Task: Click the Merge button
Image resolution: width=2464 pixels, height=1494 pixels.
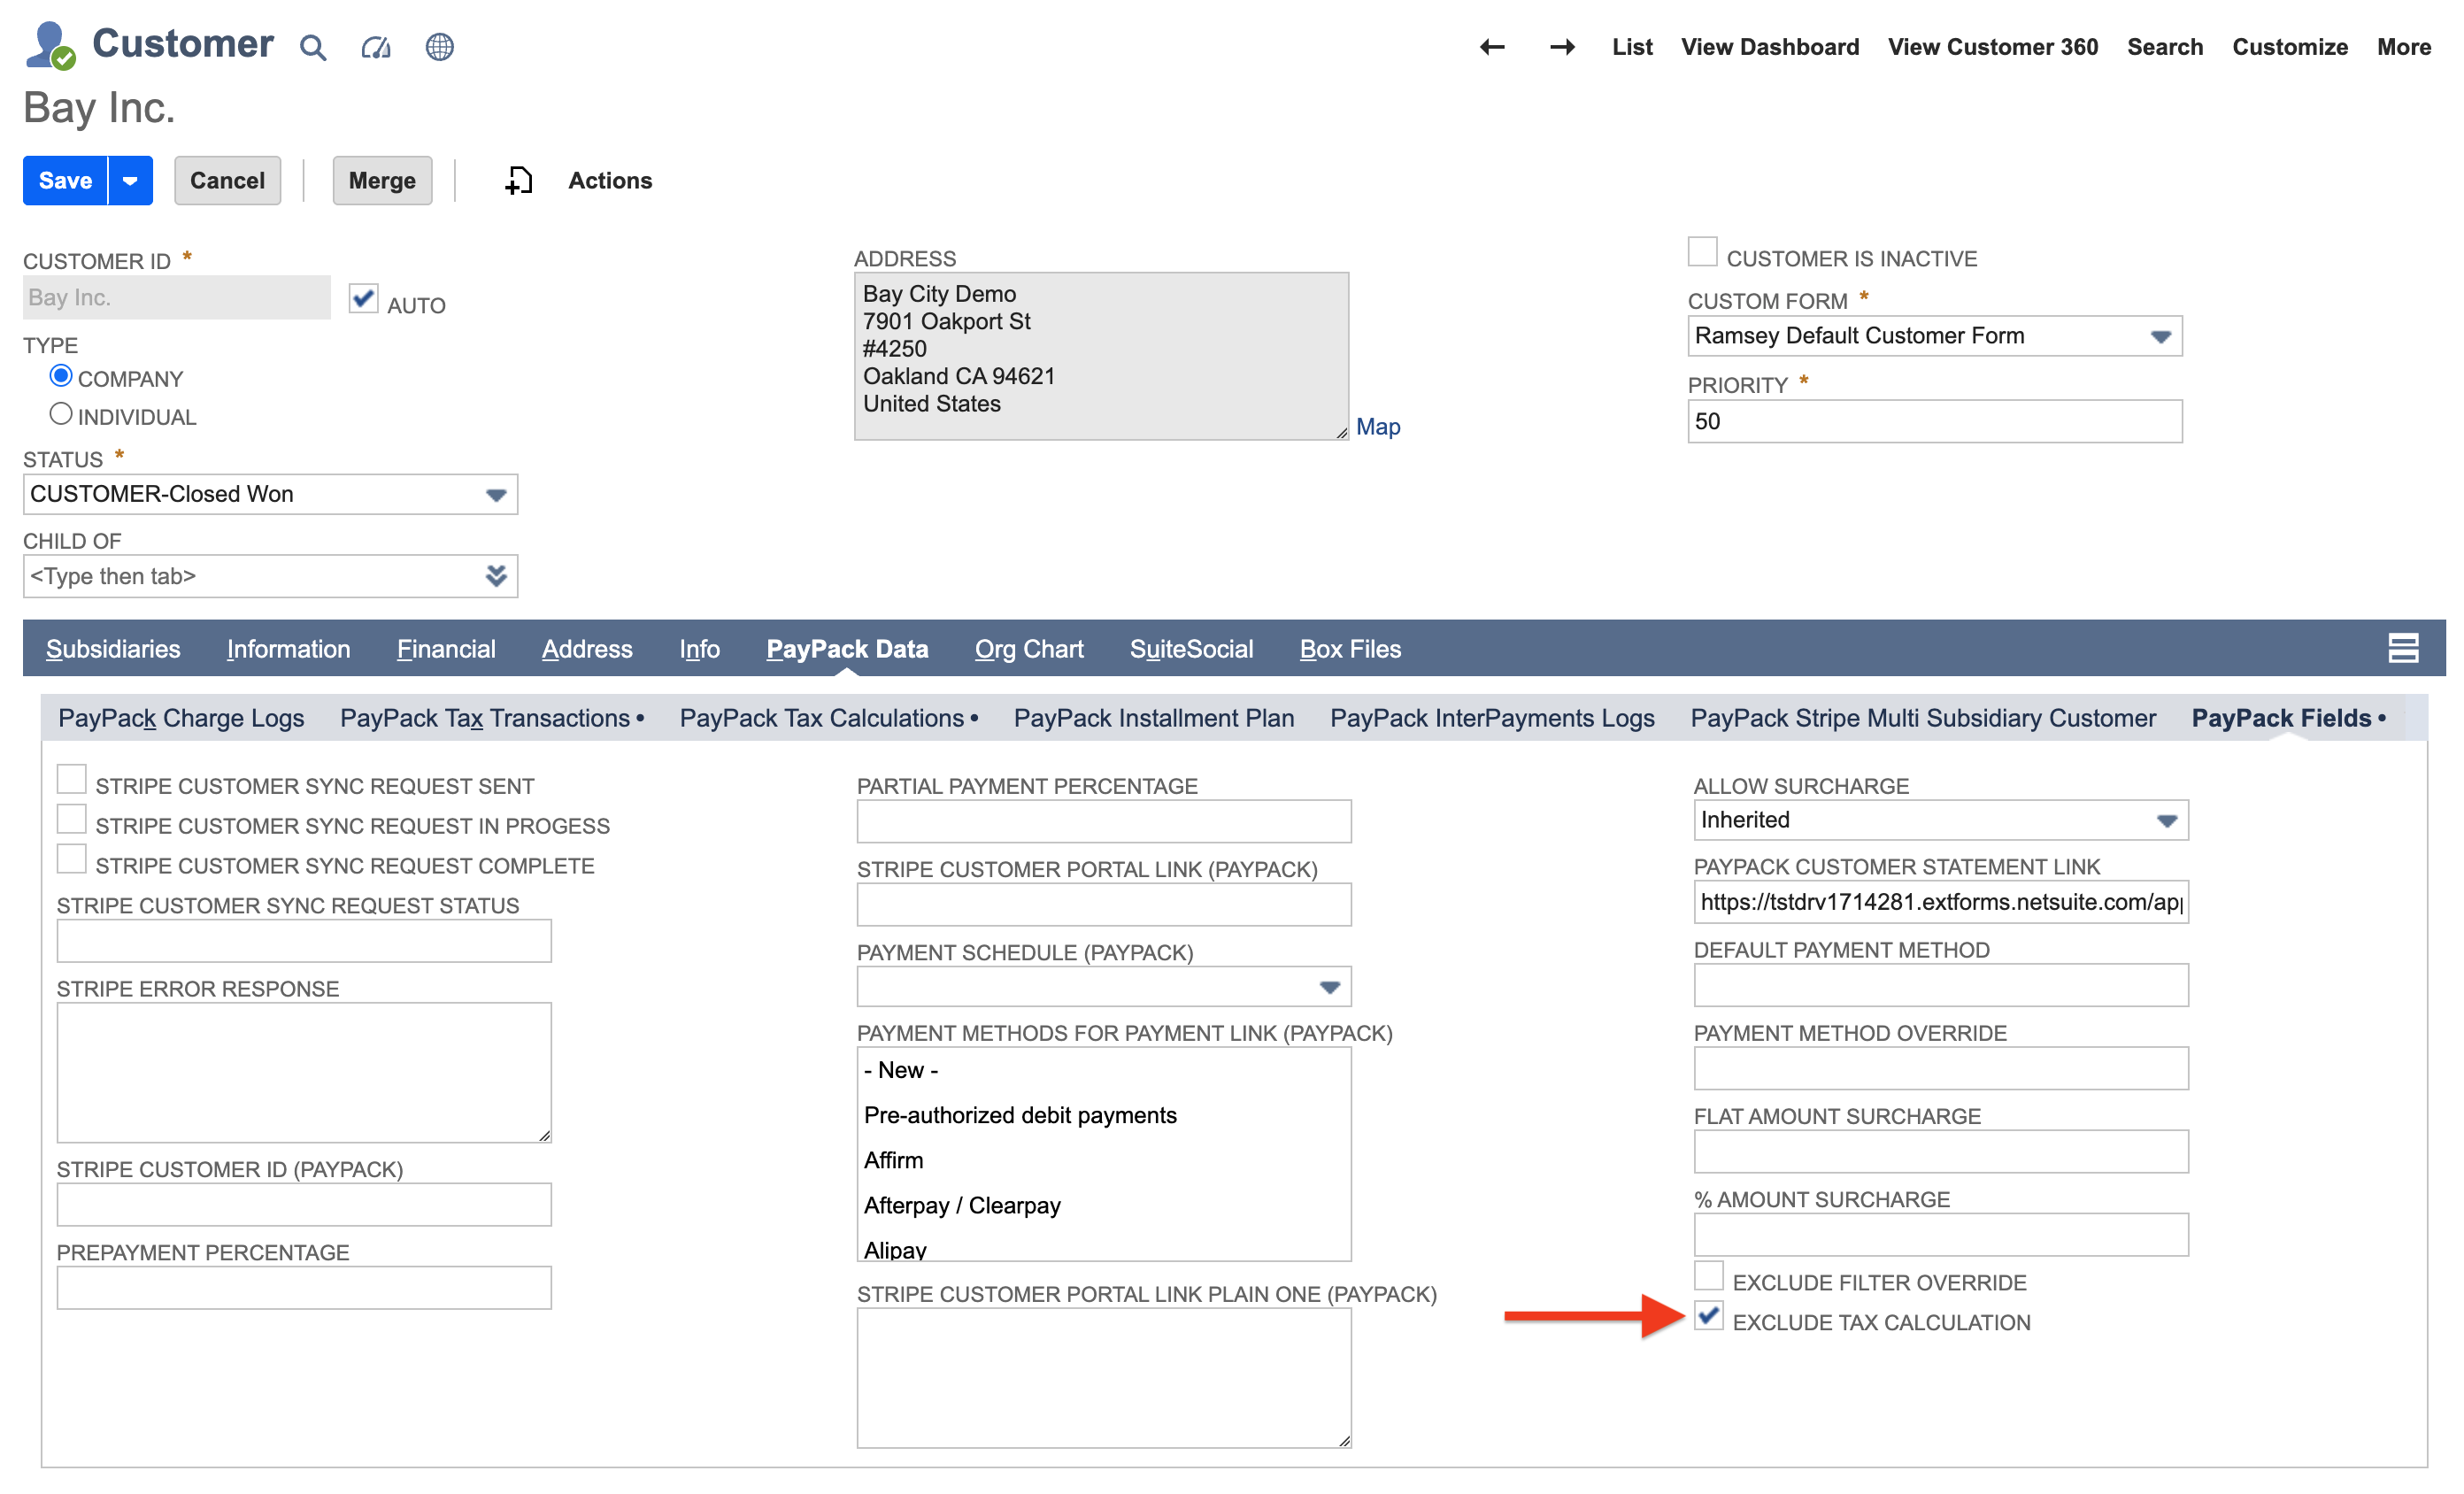Action: point(382,180)
